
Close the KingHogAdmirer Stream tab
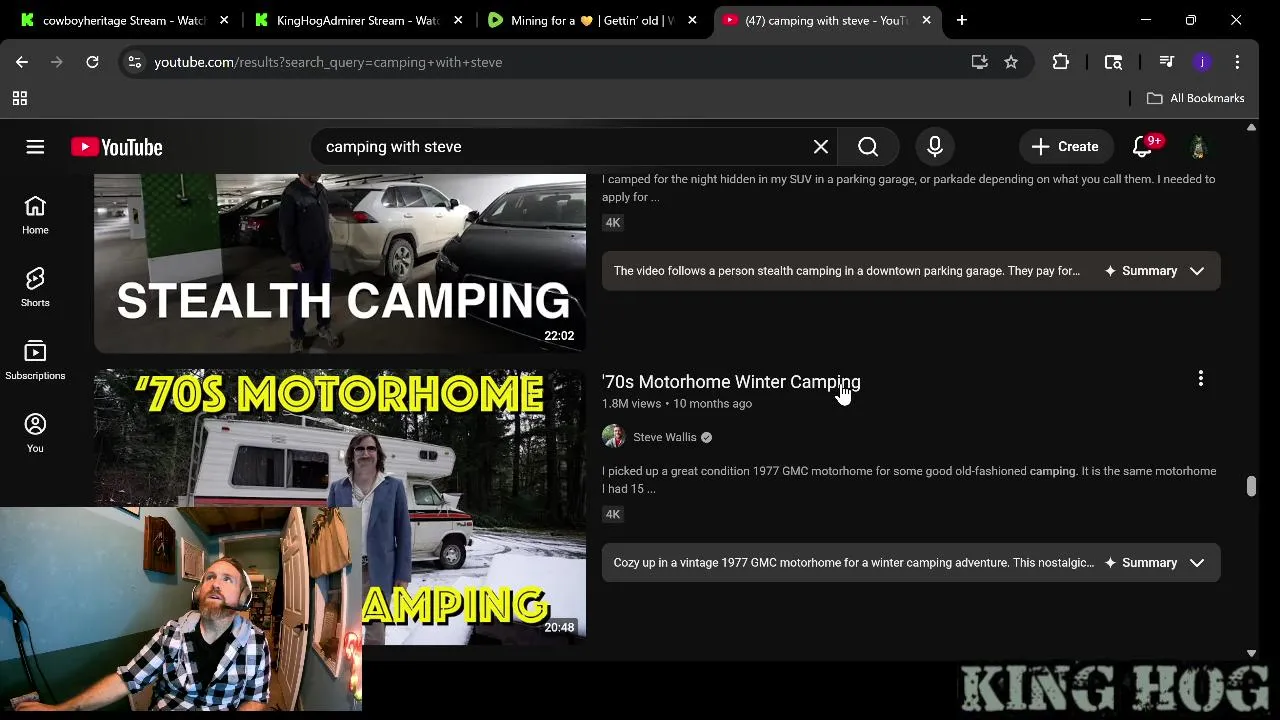458,20
